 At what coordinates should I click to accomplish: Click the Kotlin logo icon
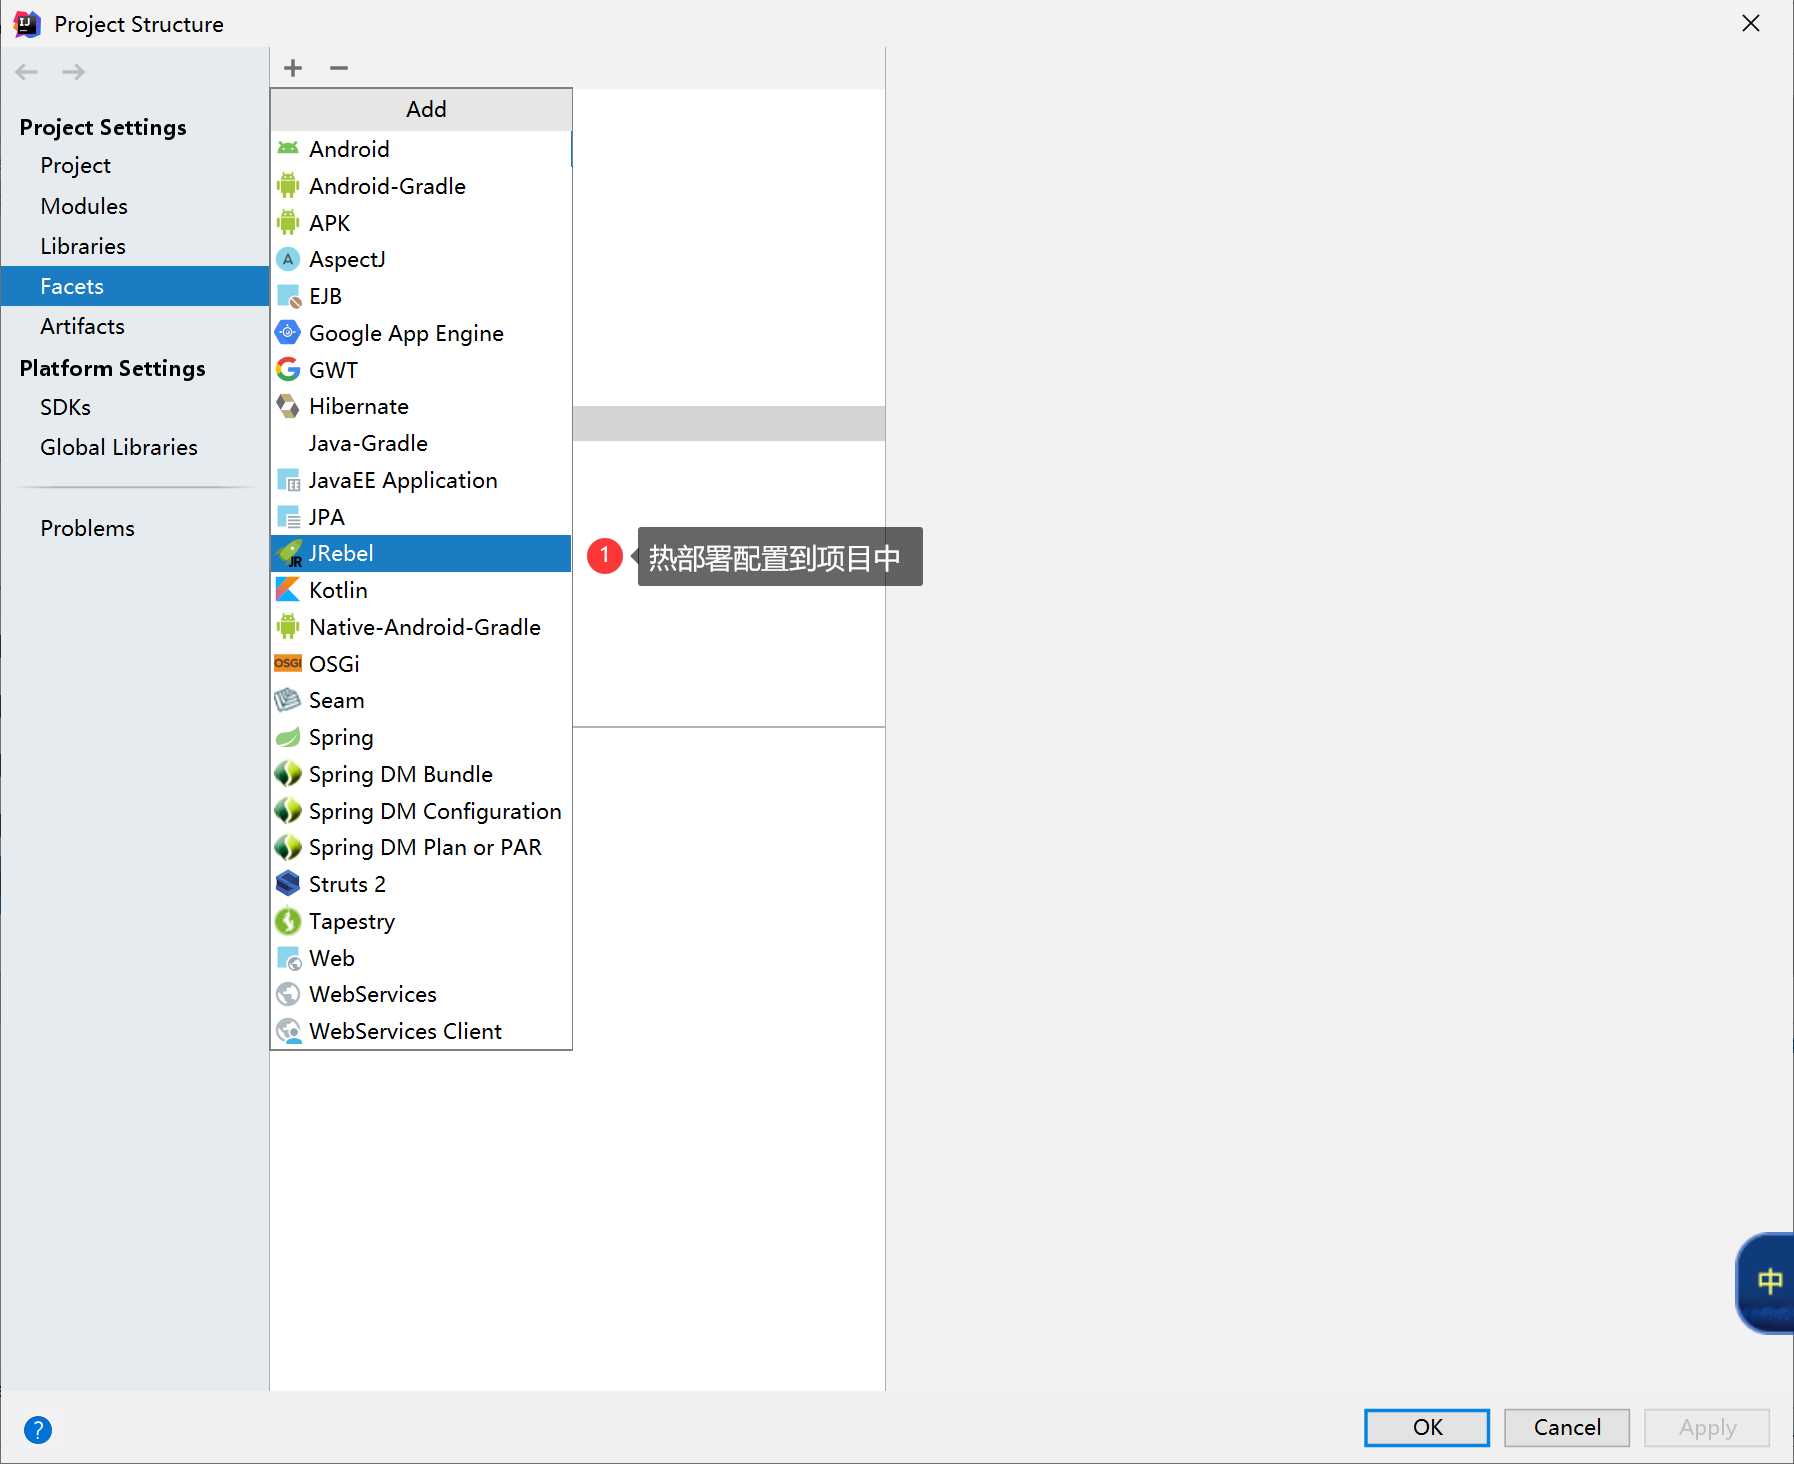288,590
